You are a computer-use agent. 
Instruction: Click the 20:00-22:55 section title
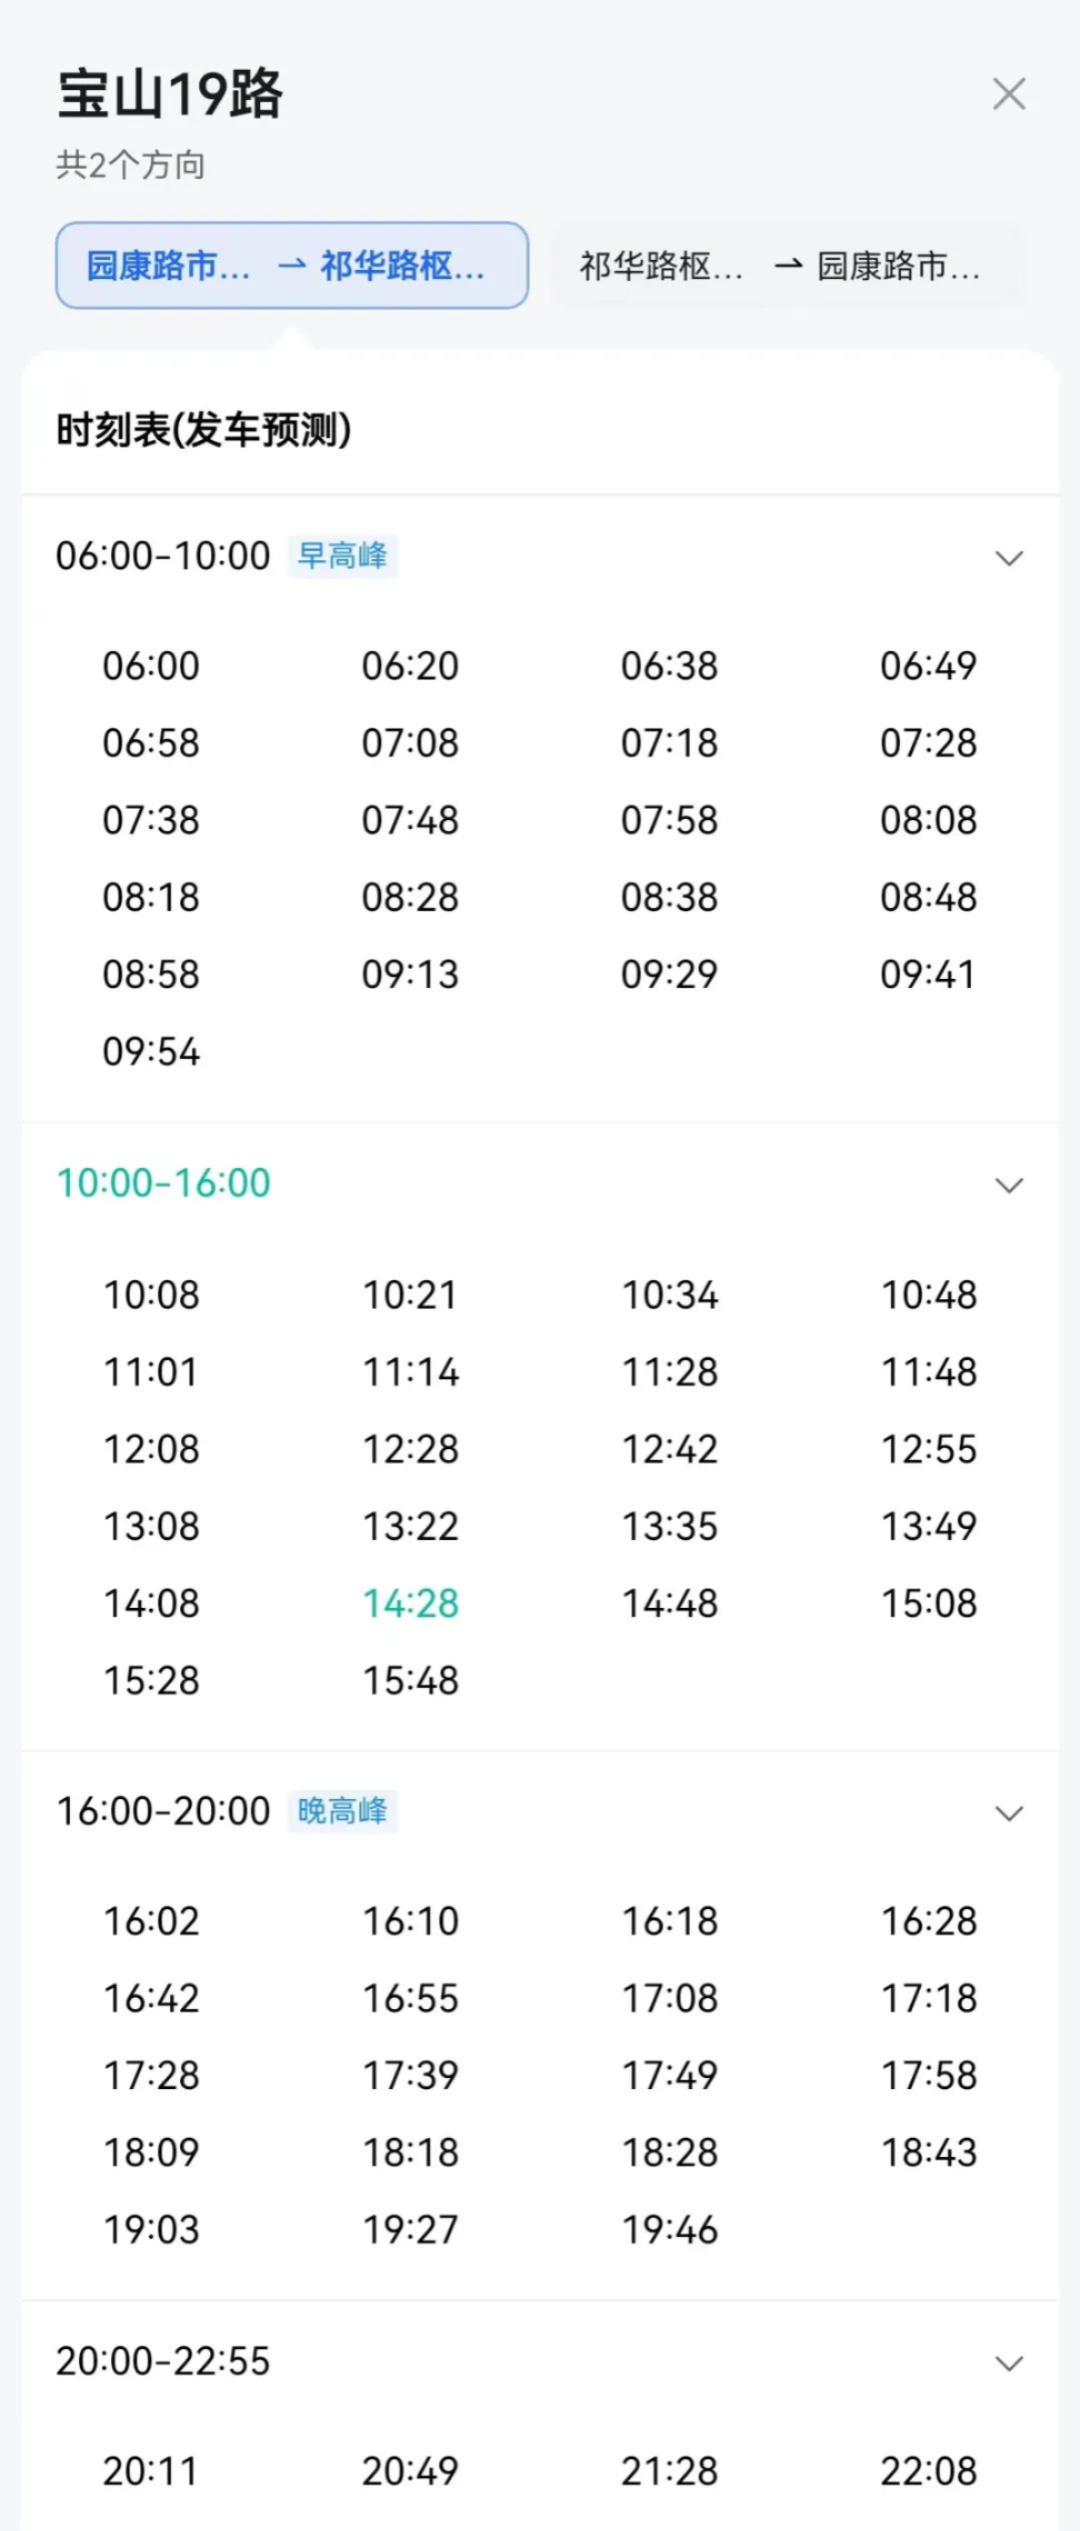163,2361
